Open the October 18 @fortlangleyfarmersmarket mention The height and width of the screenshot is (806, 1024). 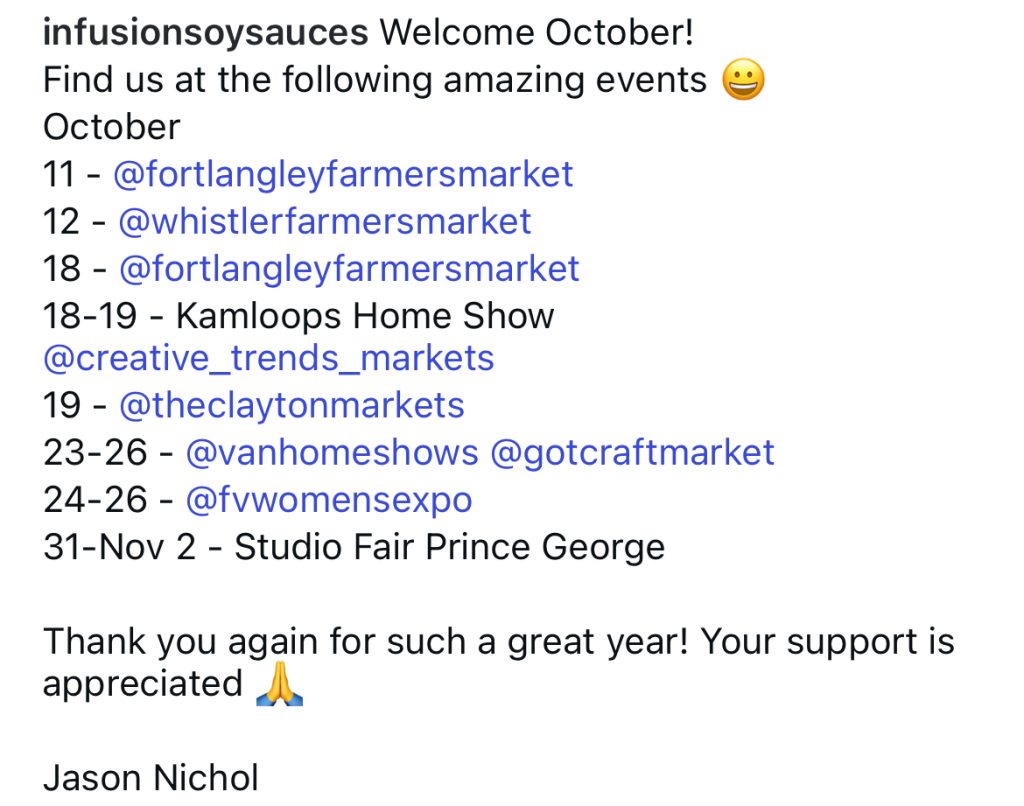349,268
